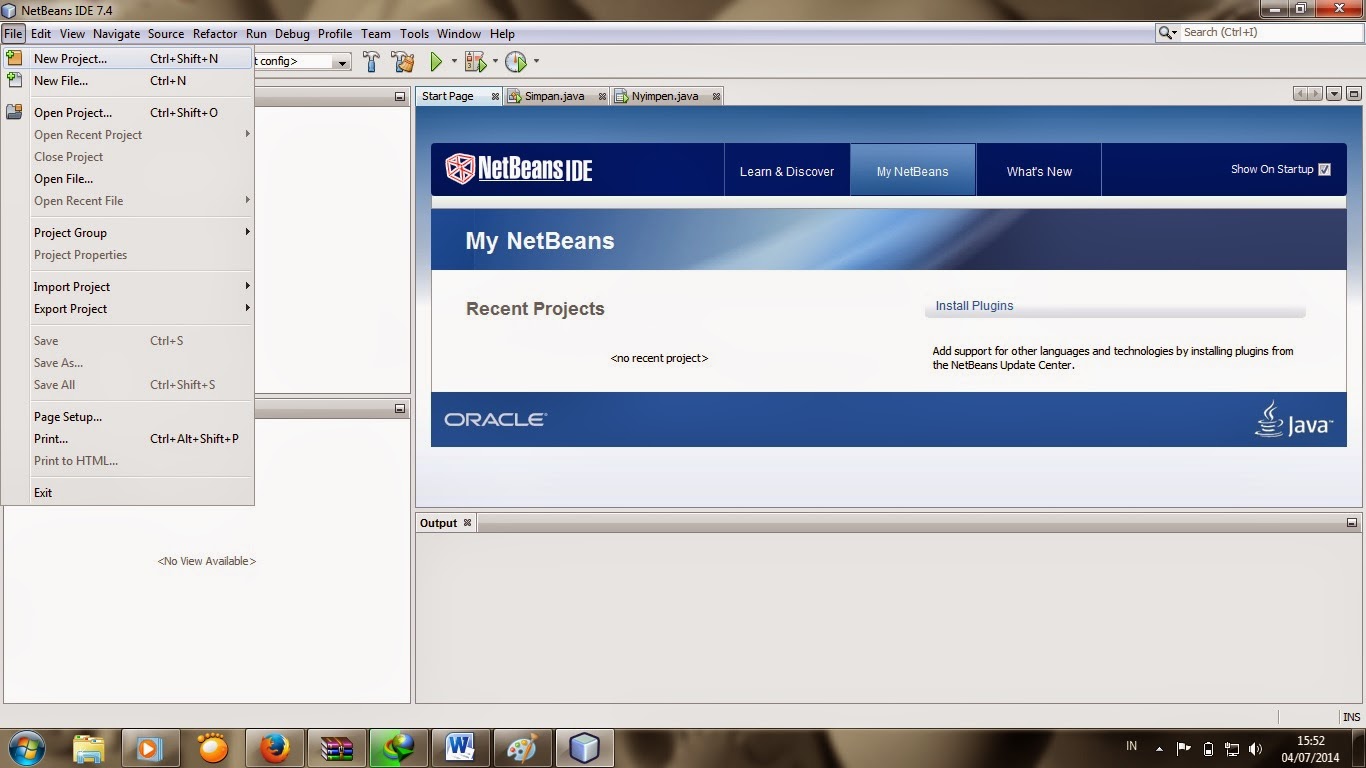The width and height of the screenshot is (1366, 768).
Task: Open Windows Start button
Action: [x=26, y=747]
